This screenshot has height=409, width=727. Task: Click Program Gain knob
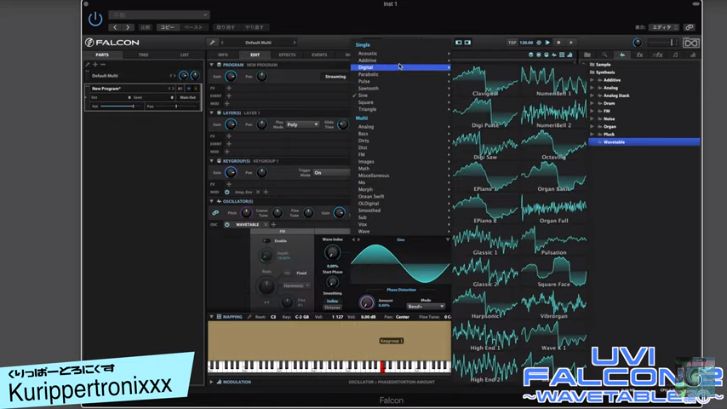tap(230, 77)
